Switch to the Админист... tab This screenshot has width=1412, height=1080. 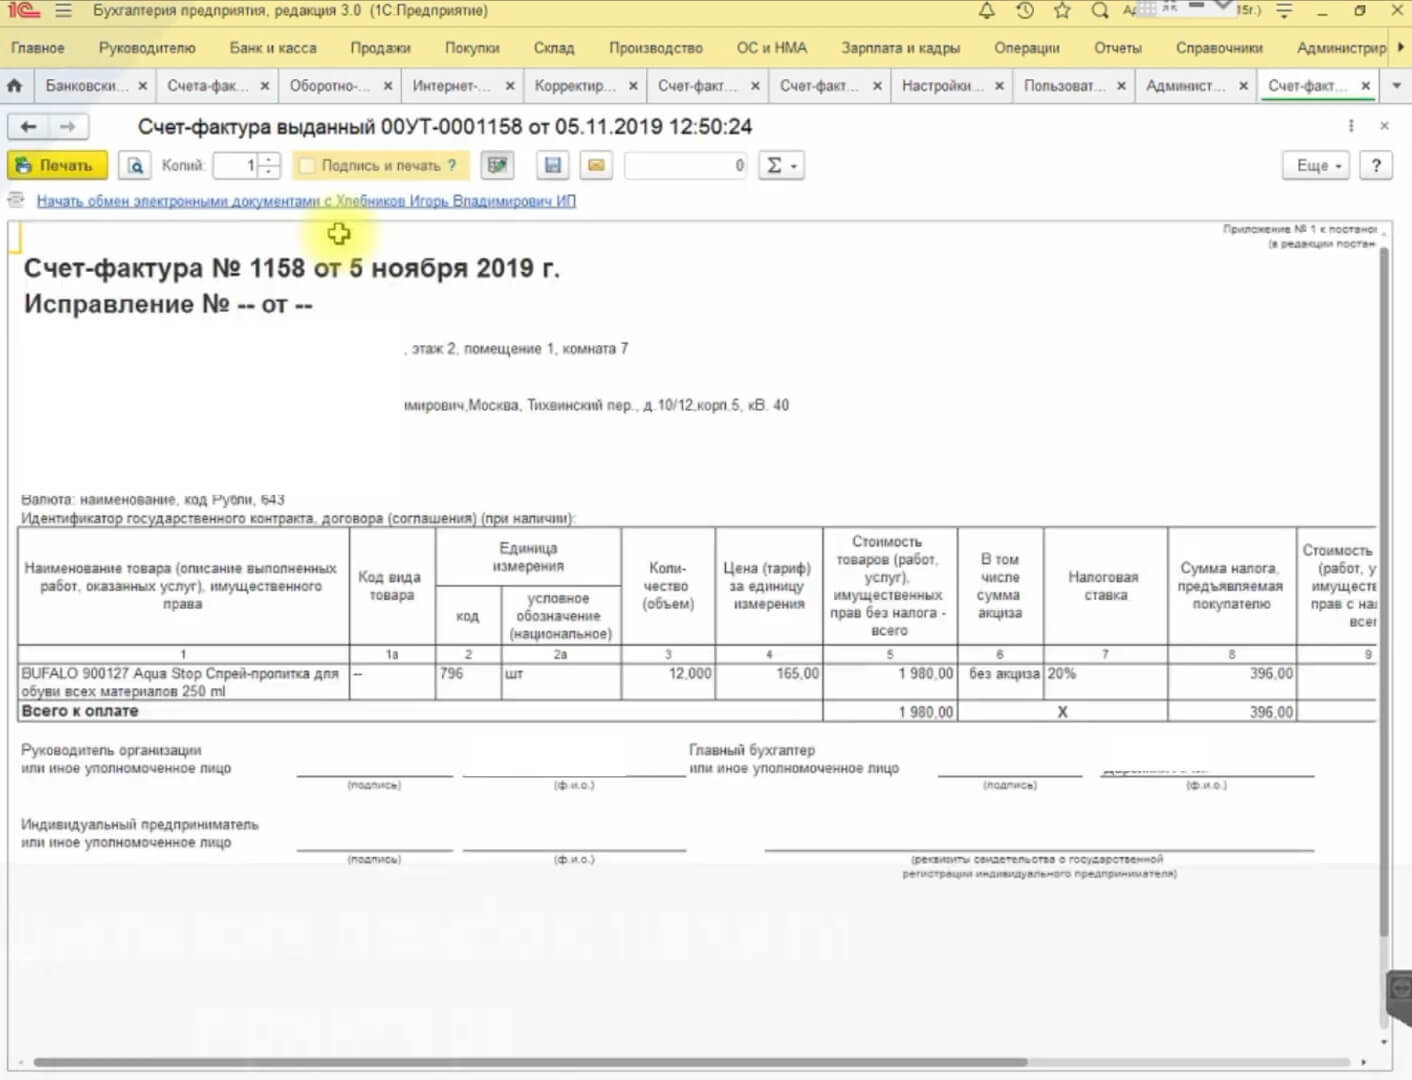(x=1186, y=86)
